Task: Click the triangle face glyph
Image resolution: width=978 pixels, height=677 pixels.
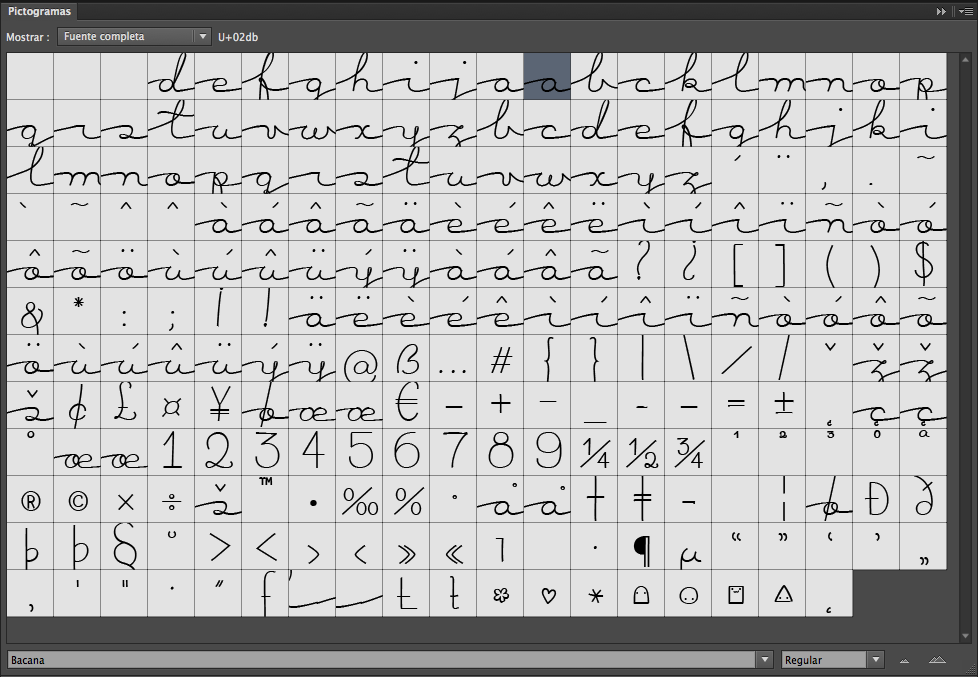Action: (x=782, y=594)
